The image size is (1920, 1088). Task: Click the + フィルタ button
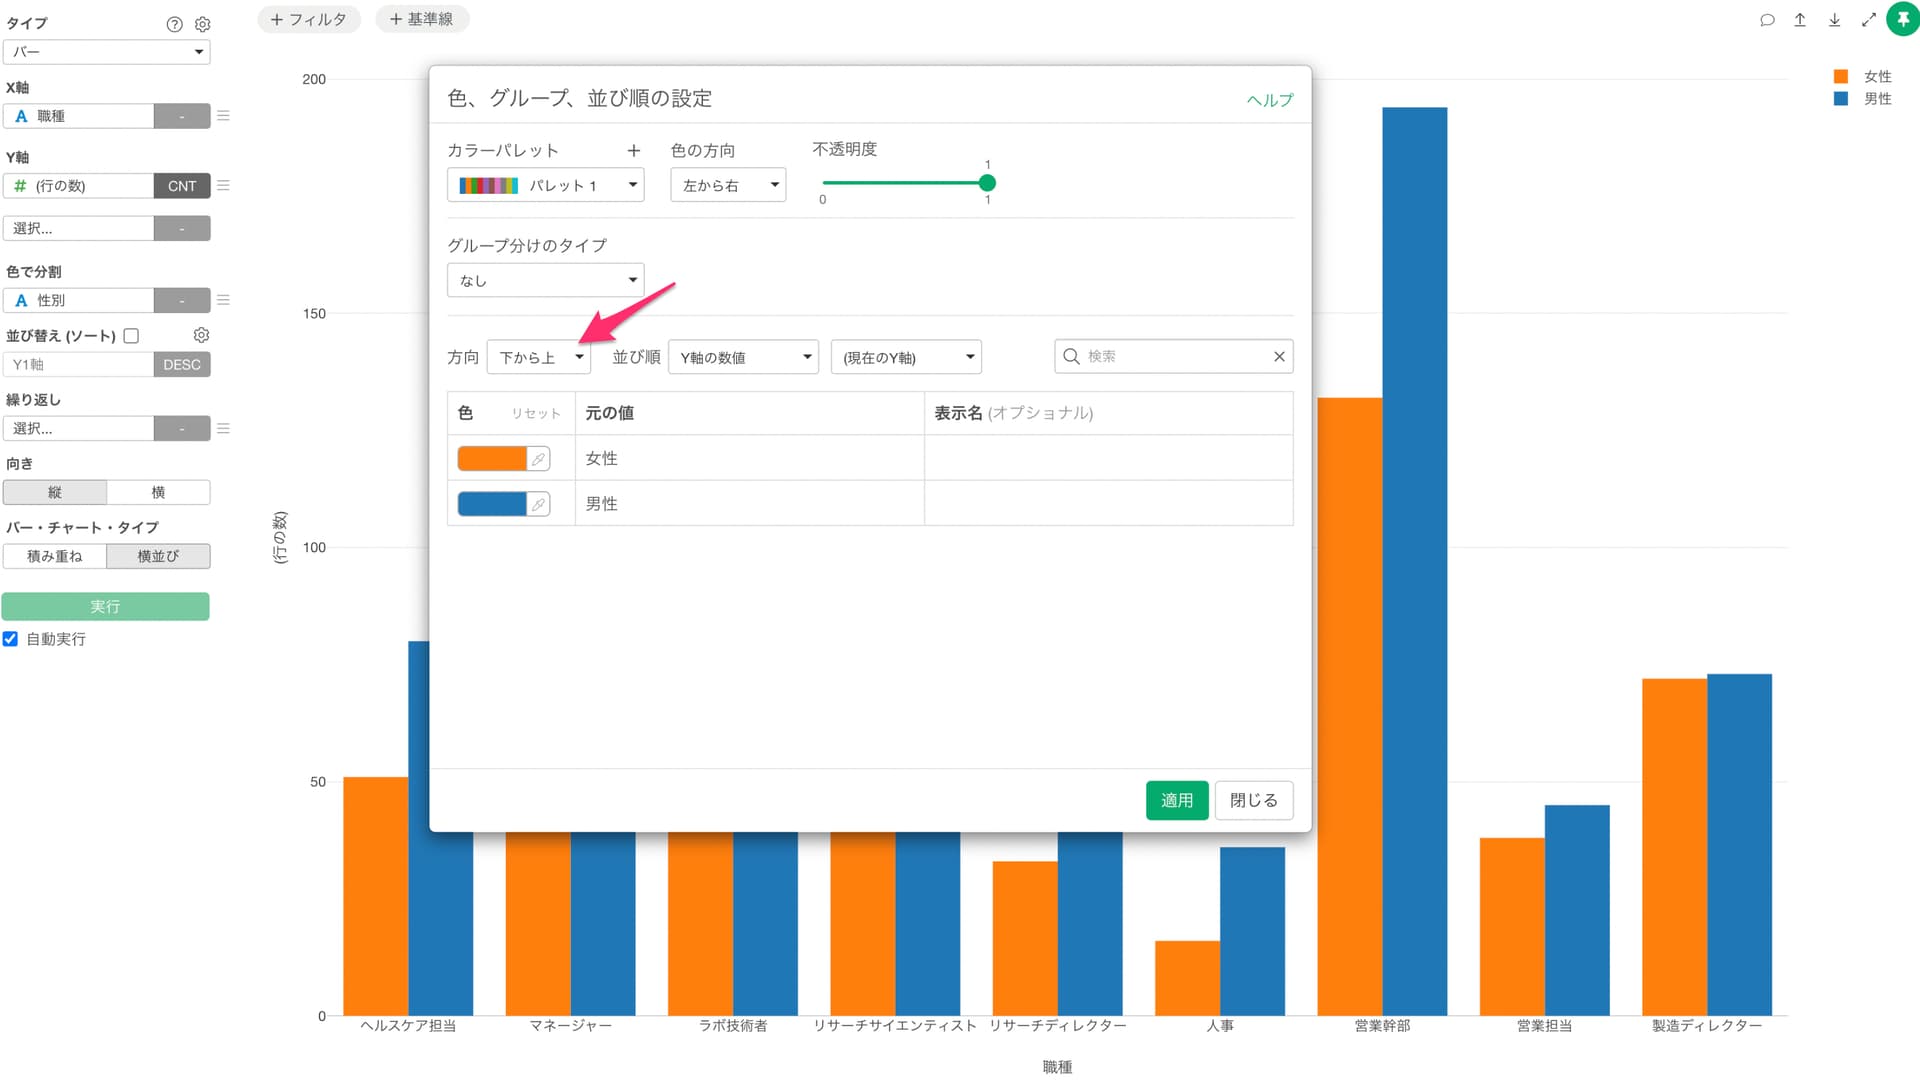pos(309,19)
